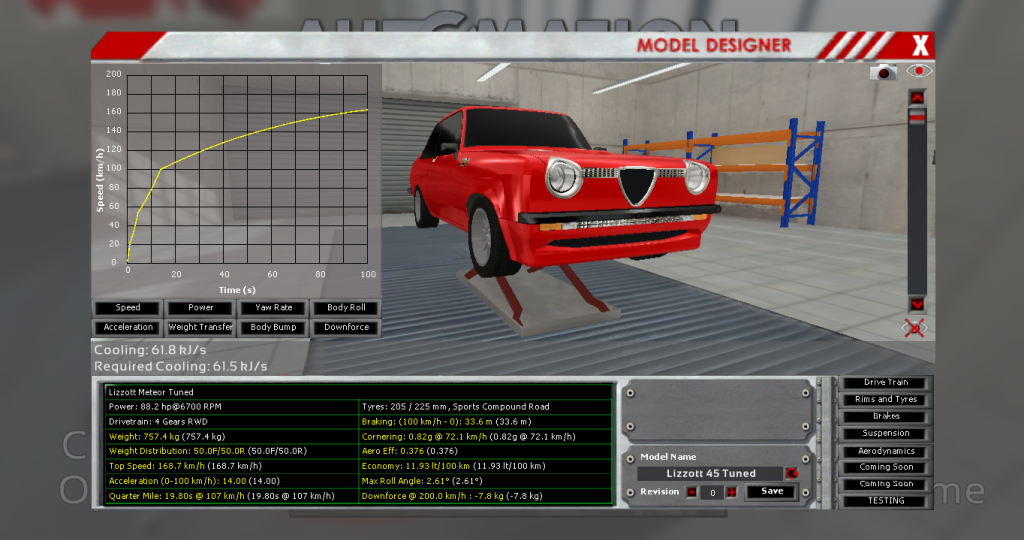1024x540 pixels.
Task: Toggle the eye view icon
Action: click(x=919, y=71)
